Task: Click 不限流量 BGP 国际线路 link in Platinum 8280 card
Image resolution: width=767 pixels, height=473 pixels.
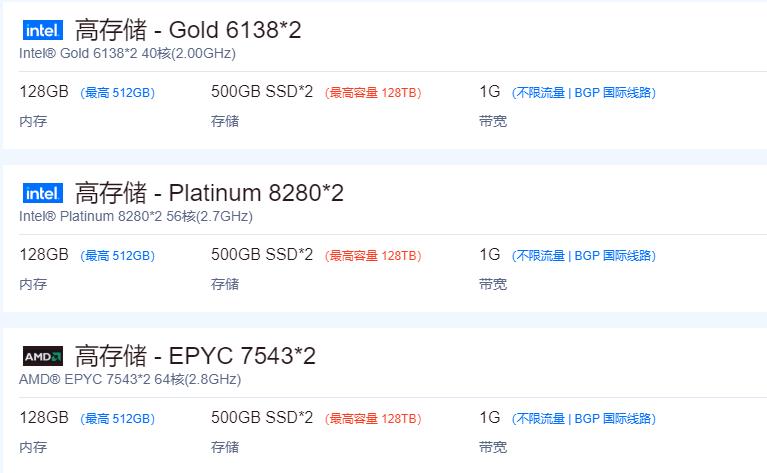Action: pos(584,256)
